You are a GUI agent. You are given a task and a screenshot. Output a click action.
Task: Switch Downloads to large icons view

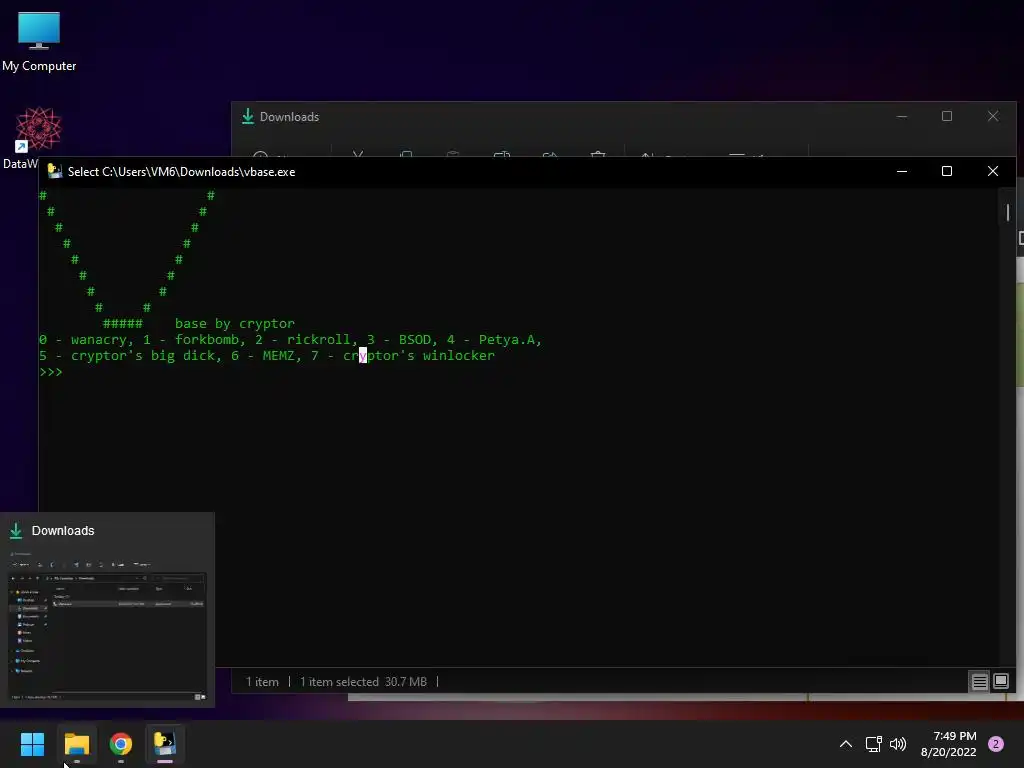pyautogui.click(x=1001, y=682)
